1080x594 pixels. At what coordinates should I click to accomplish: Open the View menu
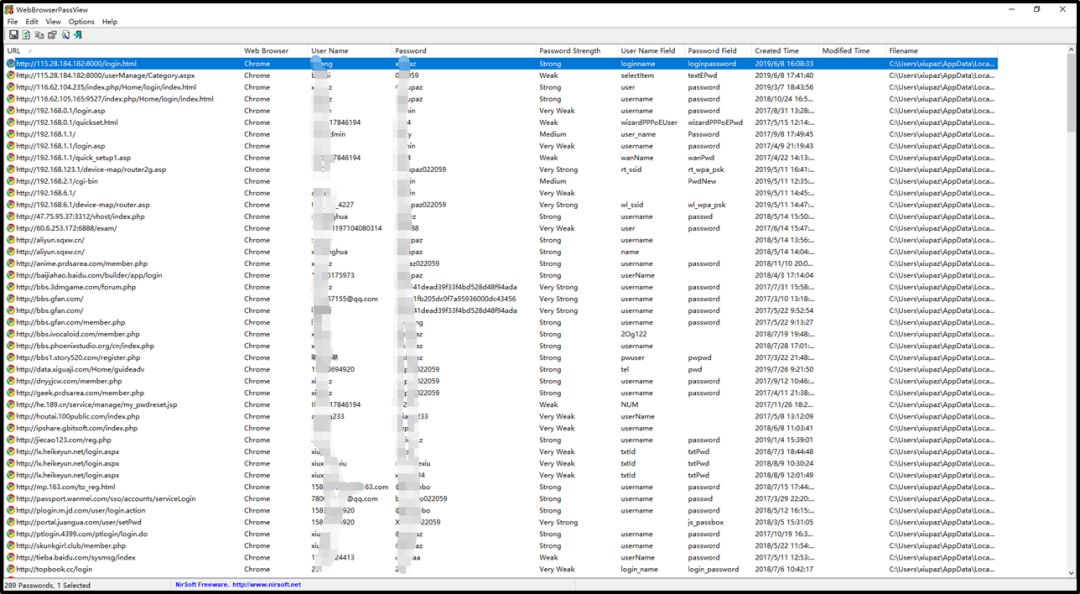(x=53, y=21)
